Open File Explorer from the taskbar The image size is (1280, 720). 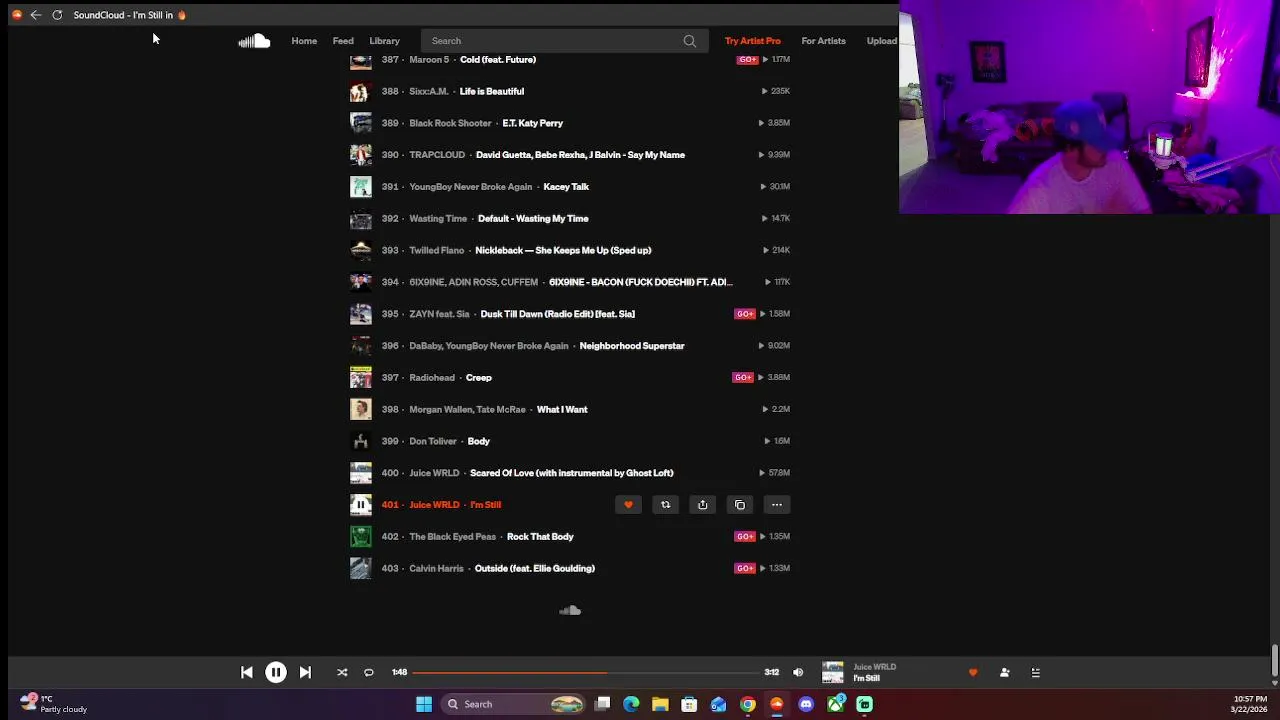(x=660, y=704)
